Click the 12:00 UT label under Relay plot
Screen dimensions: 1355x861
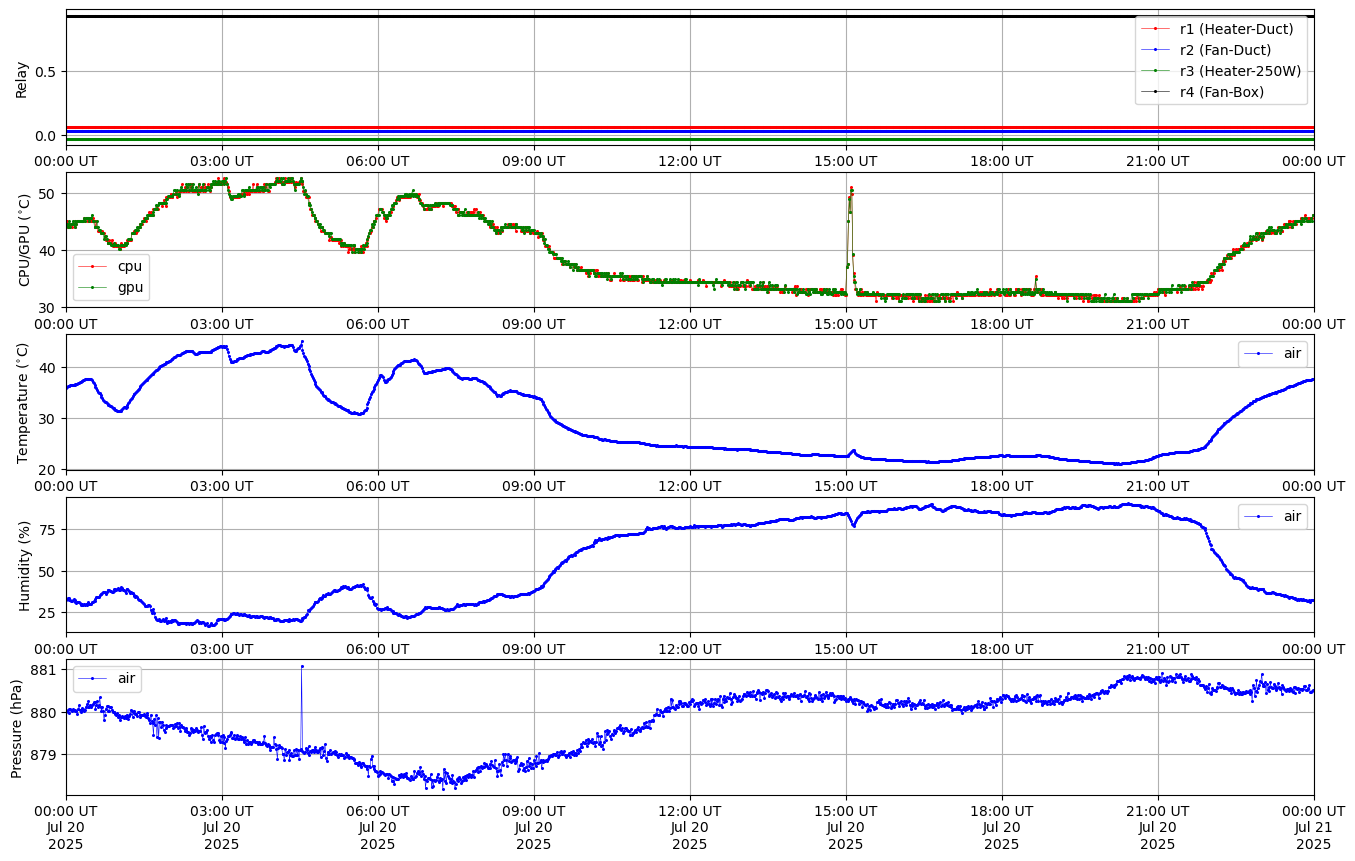690,160
